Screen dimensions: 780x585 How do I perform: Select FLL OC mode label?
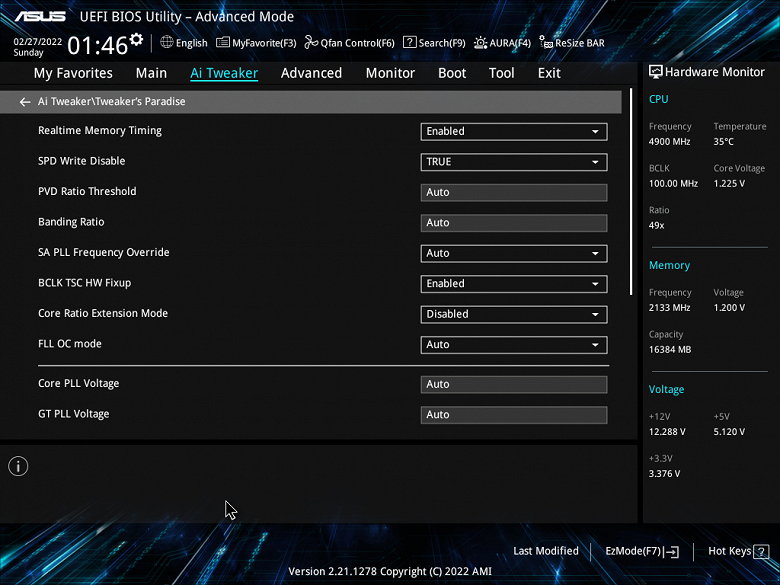click(x=70, y=344)
